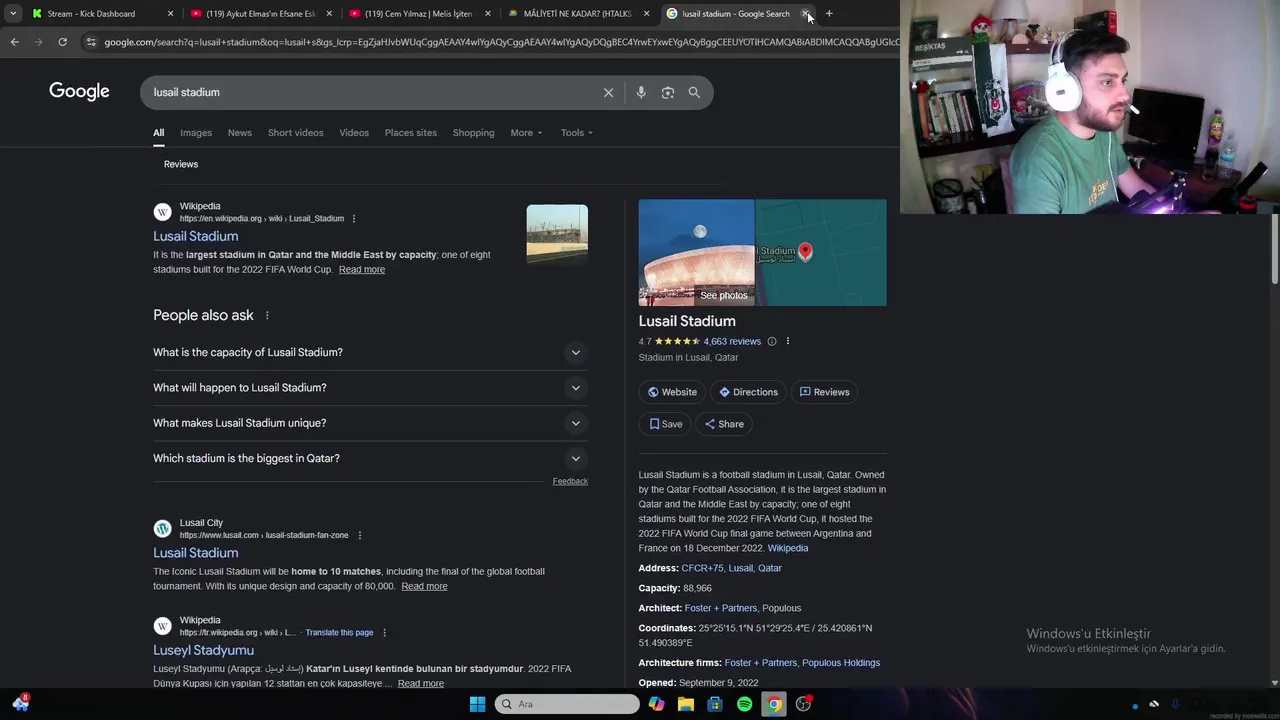
Task: Click Translate this page link
Action: (339, 633)
